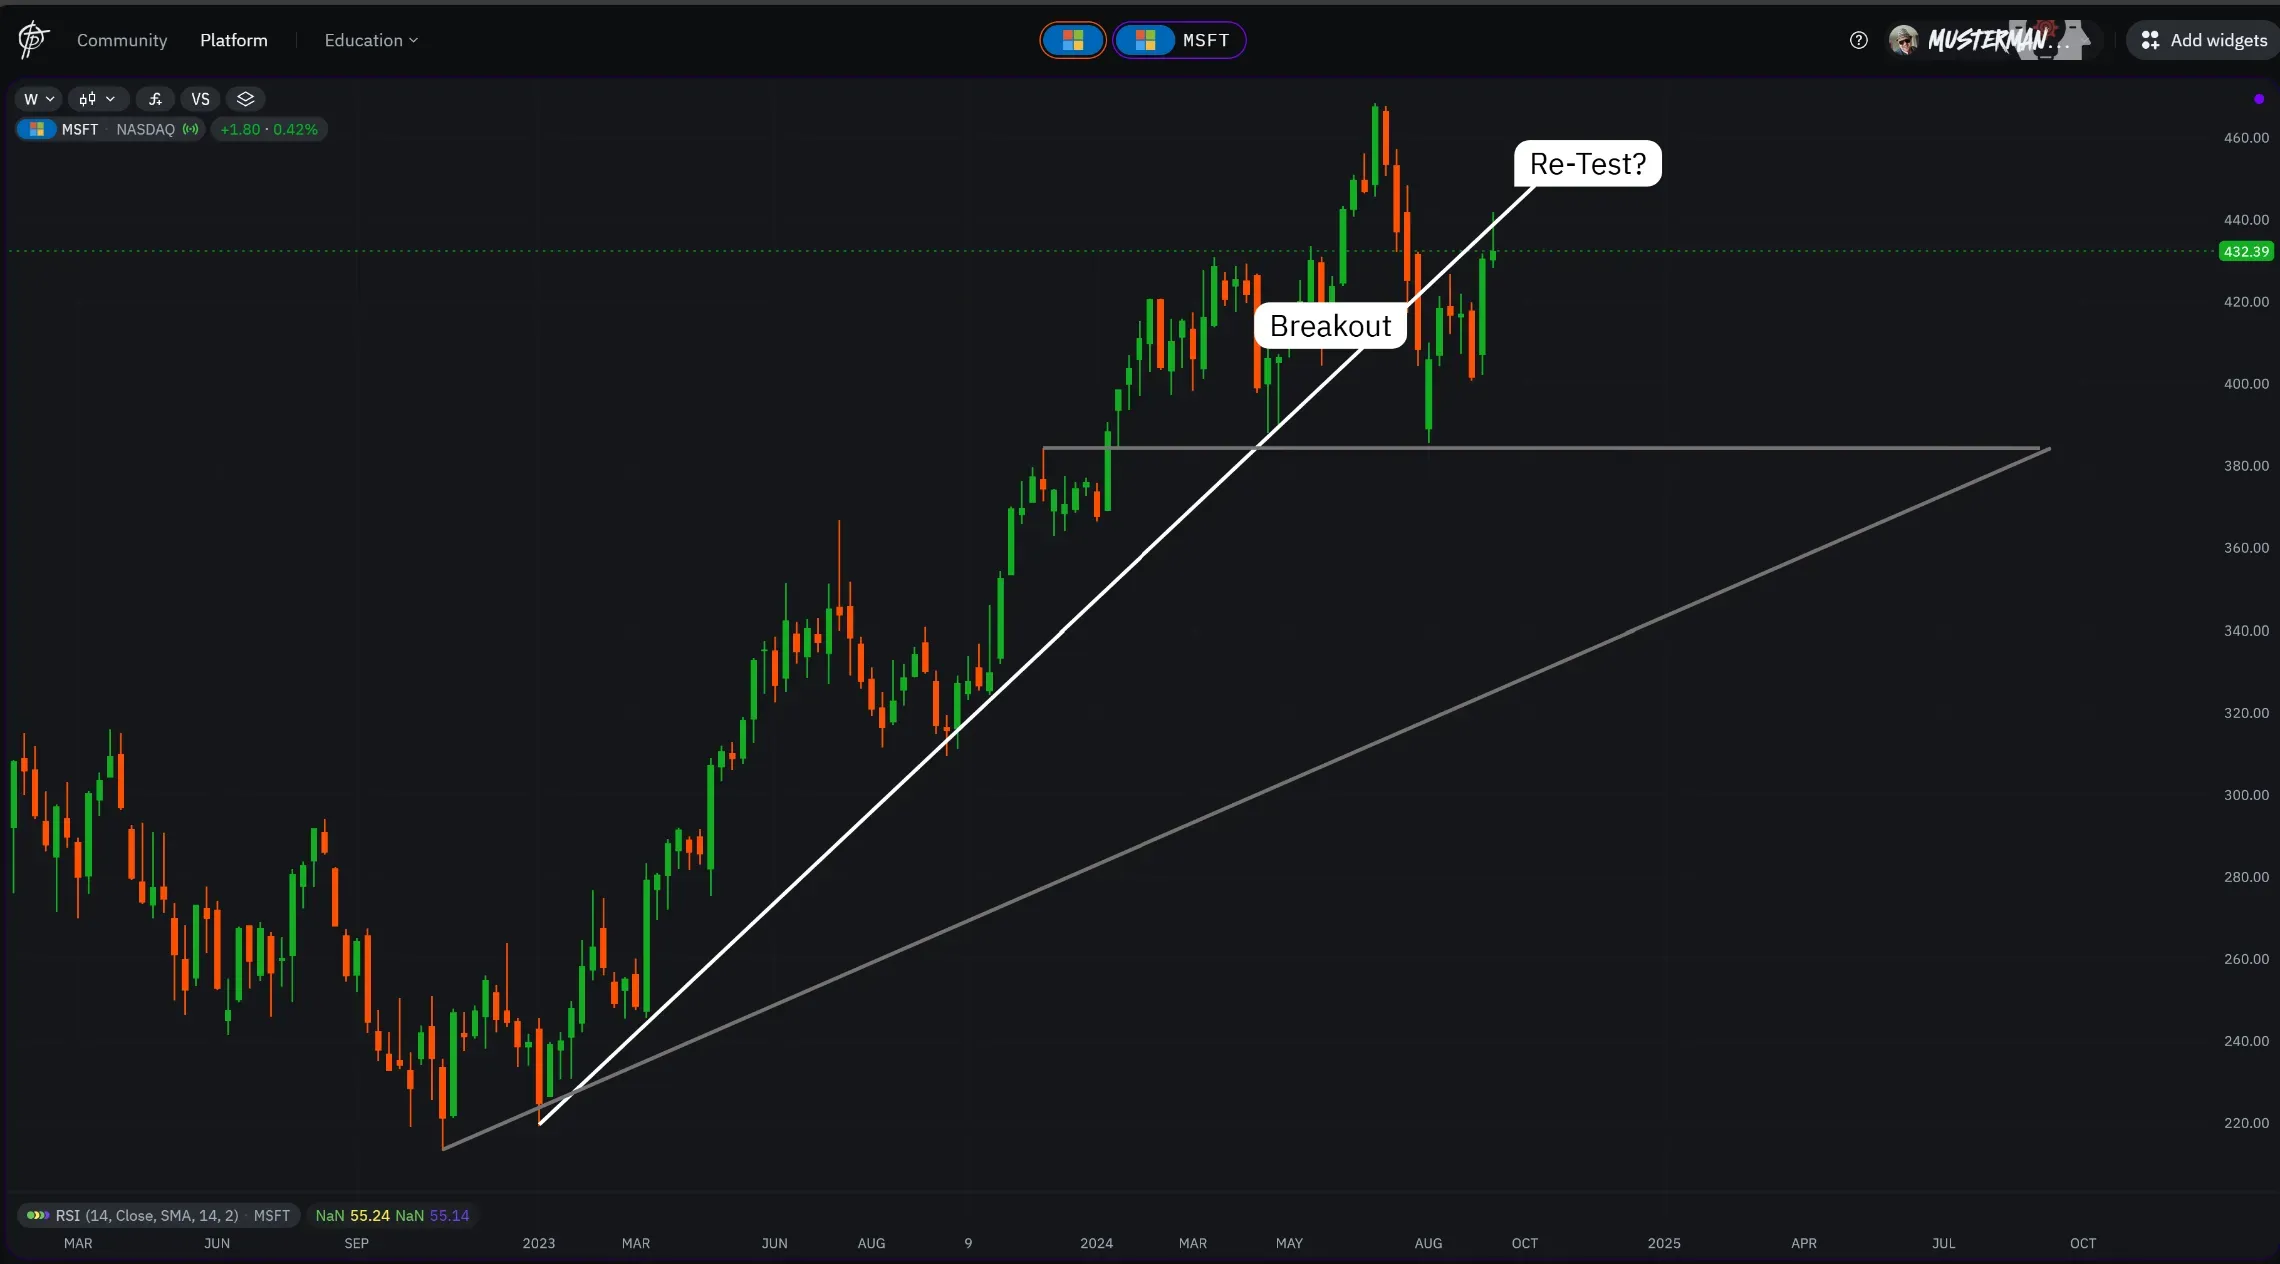Open the Community section
The width and height of the screenshot is (2280, 1264).
pos(122,40)
